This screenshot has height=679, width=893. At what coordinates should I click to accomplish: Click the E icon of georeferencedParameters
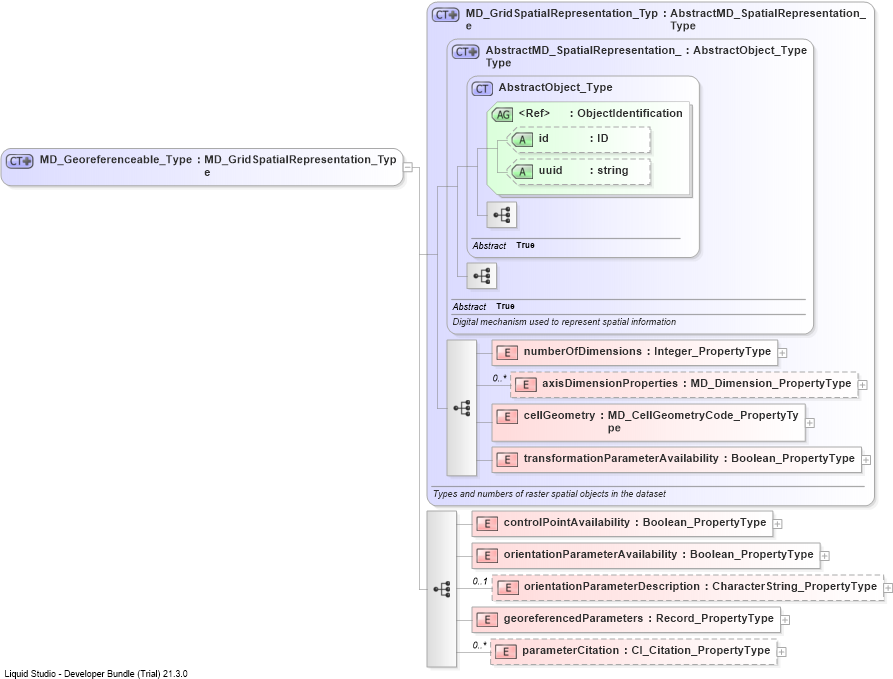click(487, 620)
